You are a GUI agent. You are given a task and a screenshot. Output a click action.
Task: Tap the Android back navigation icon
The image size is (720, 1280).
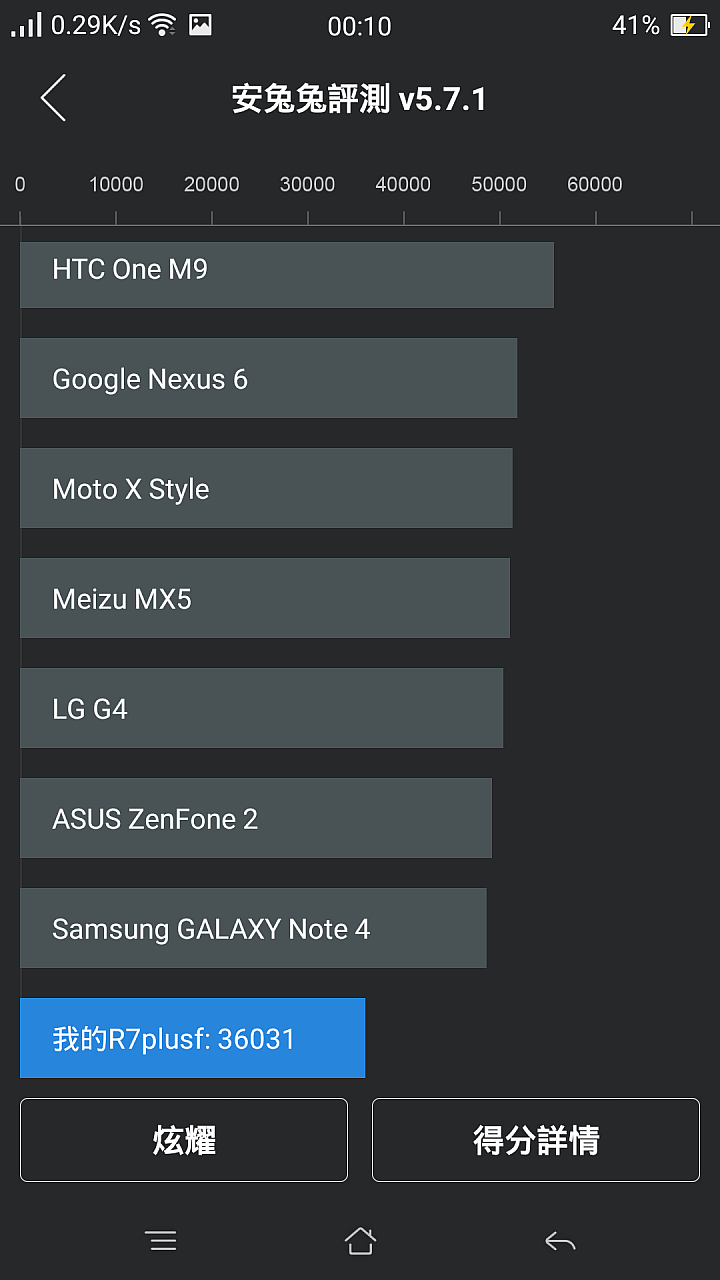tap(560, 1241)
